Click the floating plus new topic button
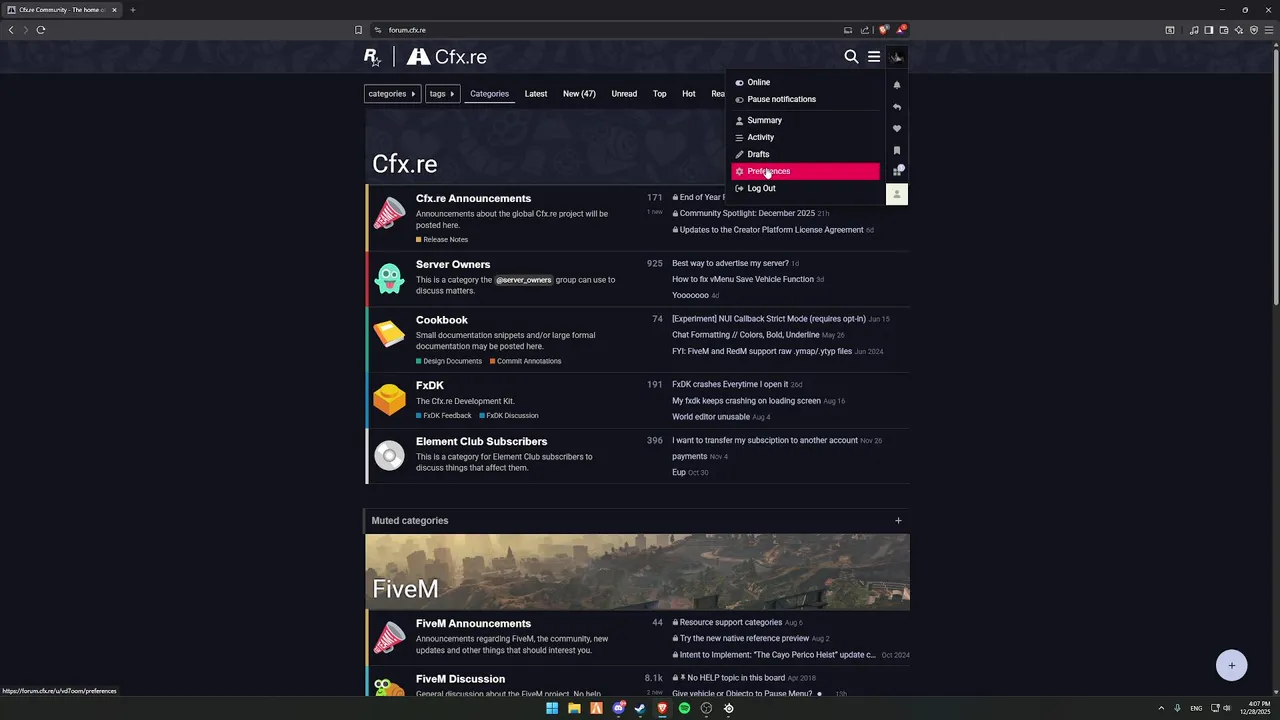 (1232, 665)
